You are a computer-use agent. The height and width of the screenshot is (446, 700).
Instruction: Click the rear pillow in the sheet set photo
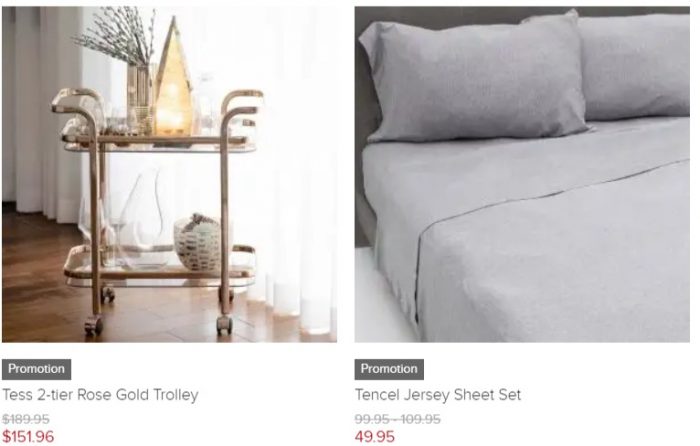click(x=634, y=67)
